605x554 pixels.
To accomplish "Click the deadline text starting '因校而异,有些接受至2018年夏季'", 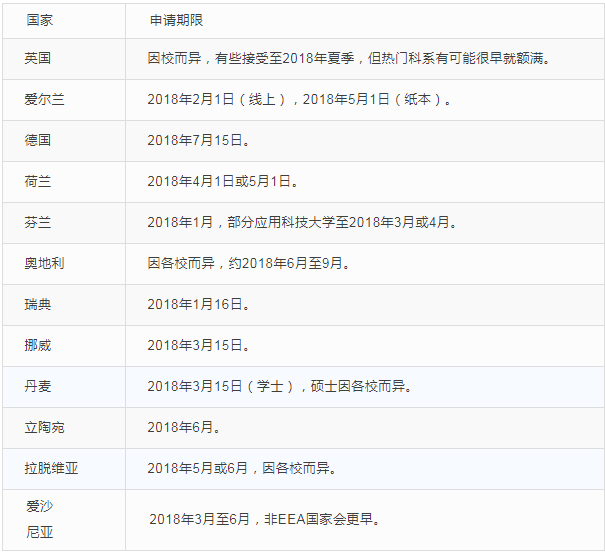I will click(x=348, y=58).
